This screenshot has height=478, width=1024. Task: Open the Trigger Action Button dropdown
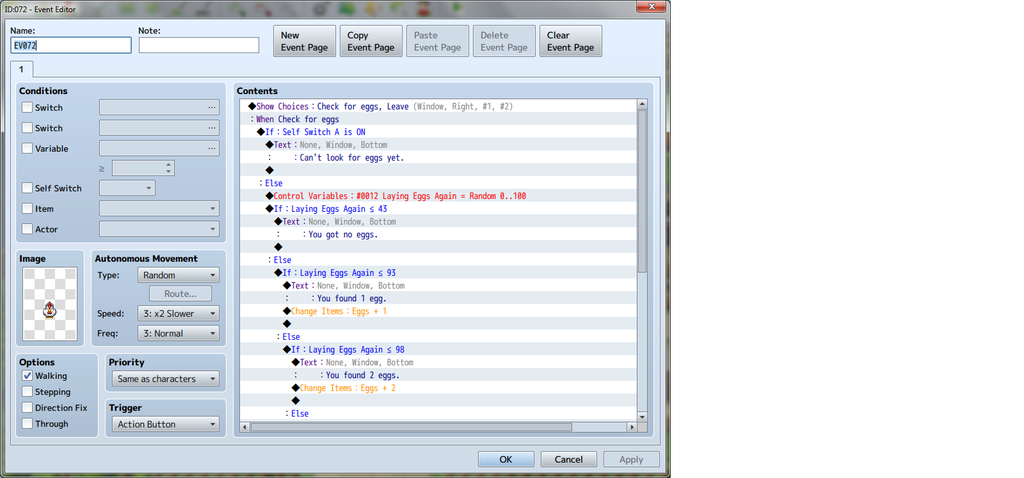click(x=165, y=424)
